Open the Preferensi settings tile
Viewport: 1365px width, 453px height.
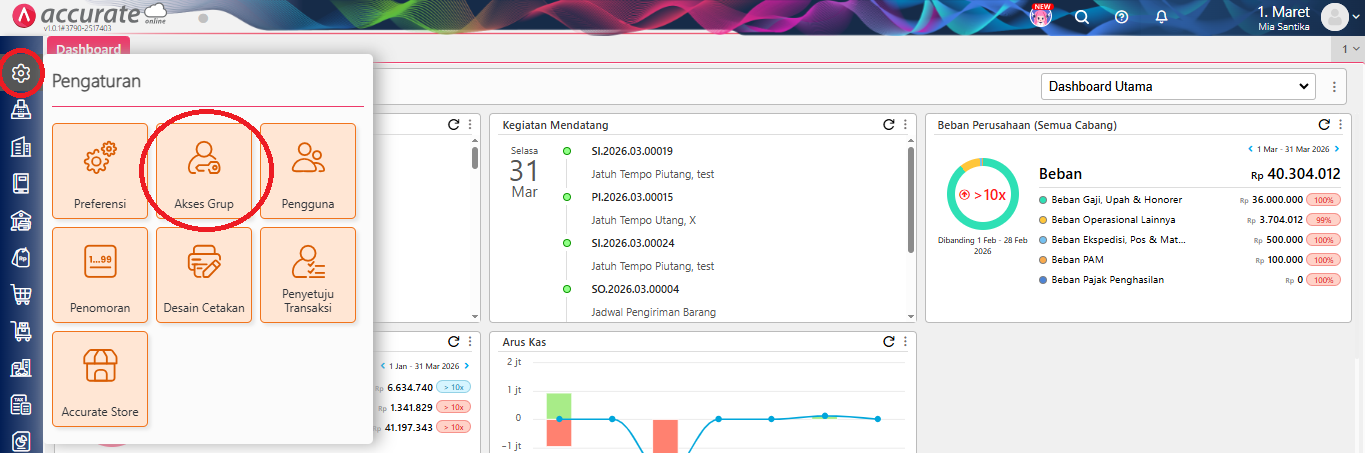point(100,170)
